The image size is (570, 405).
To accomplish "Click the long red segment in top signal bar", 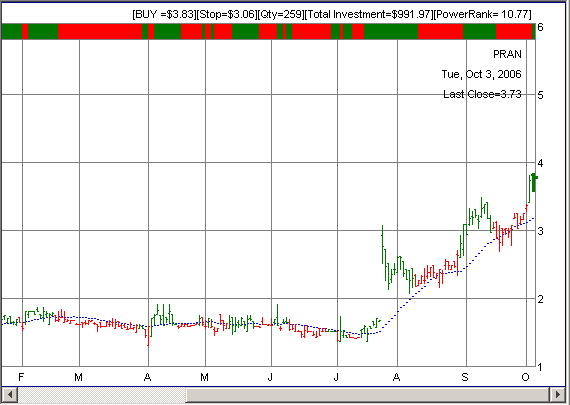I will [100, 31].
